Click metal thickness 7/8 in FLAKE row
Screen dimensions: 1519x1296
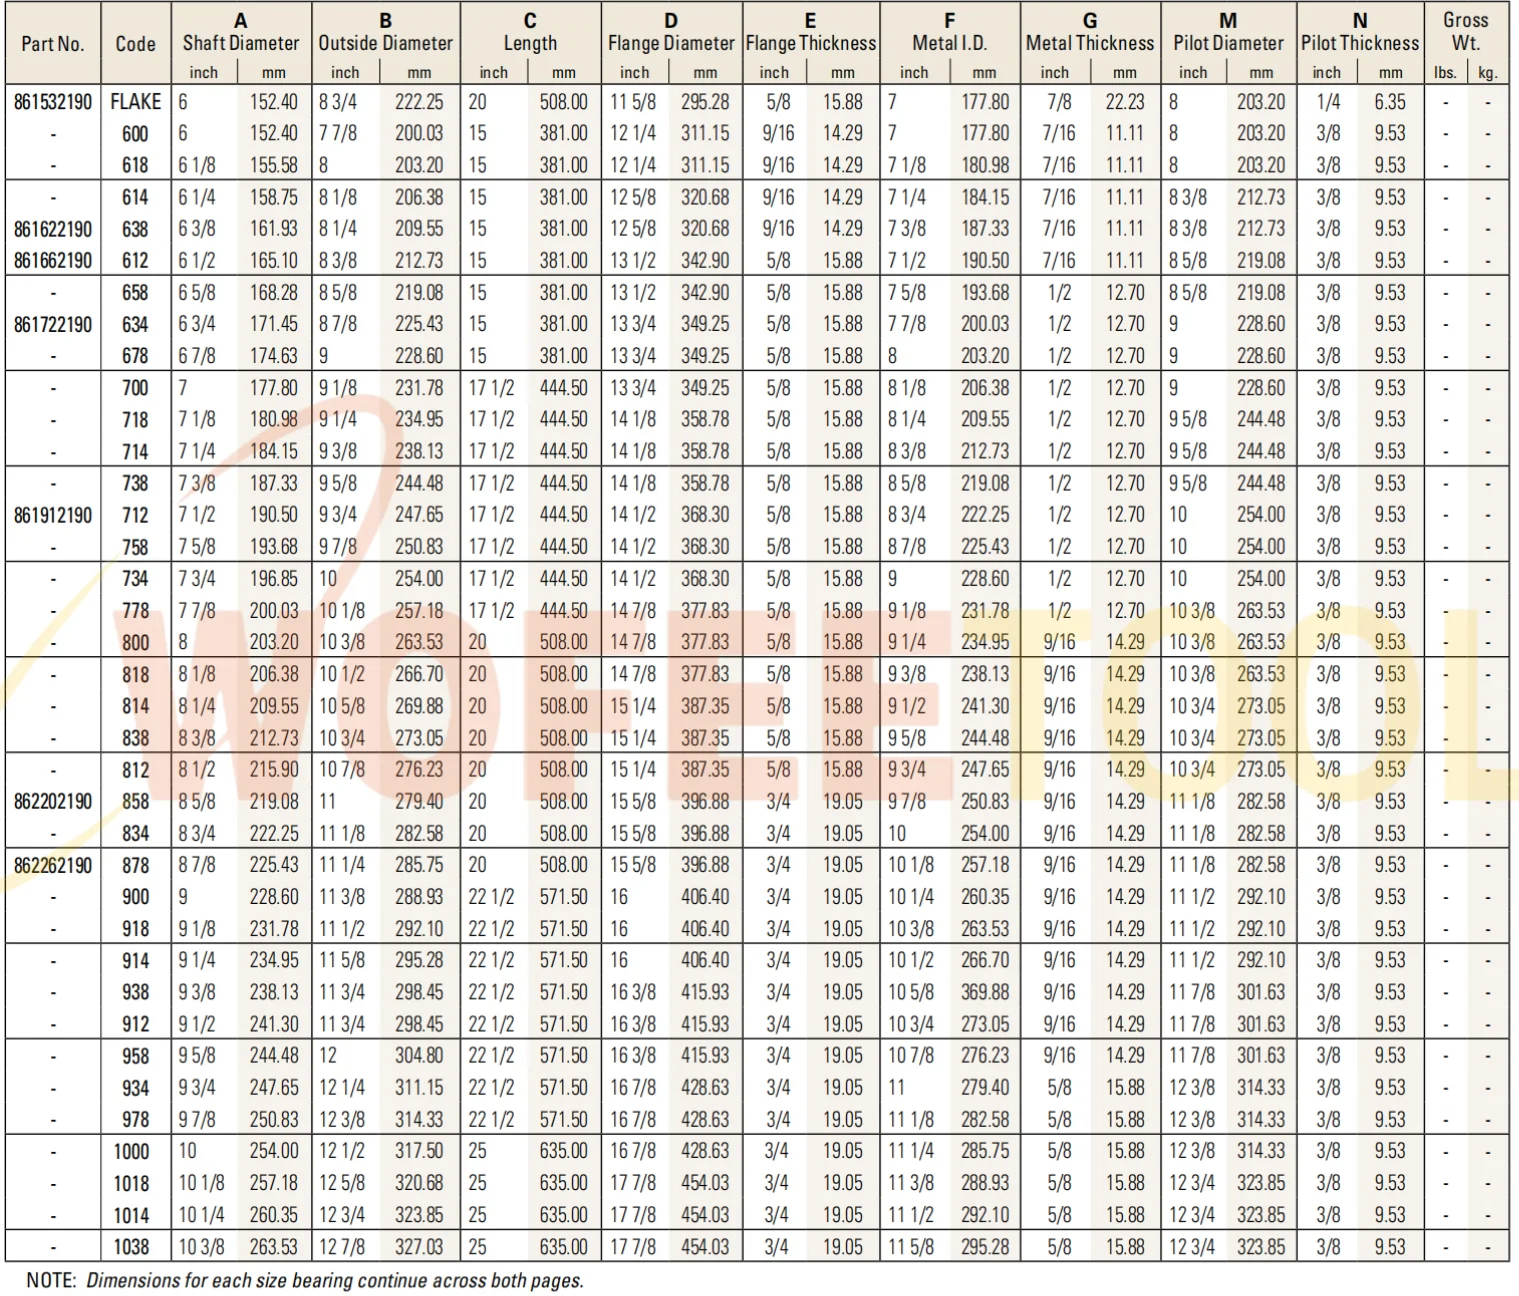[1059, 102]
